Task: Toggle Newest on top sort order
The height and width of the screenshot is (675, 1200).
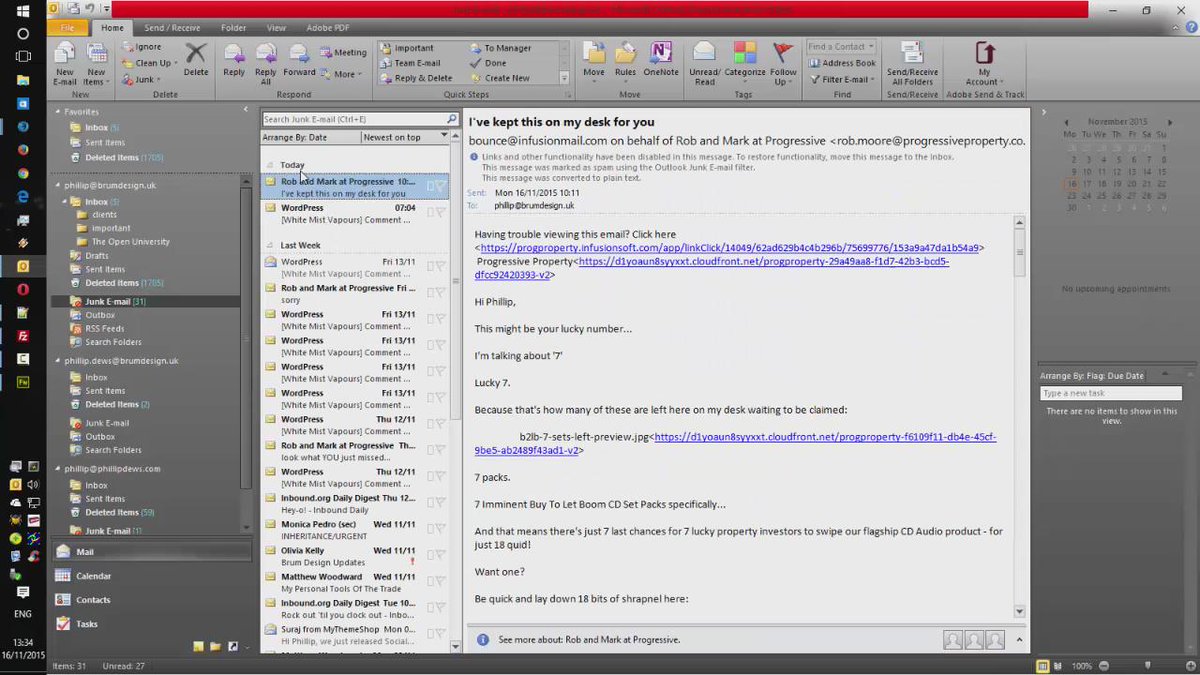Action: (404, 137)
